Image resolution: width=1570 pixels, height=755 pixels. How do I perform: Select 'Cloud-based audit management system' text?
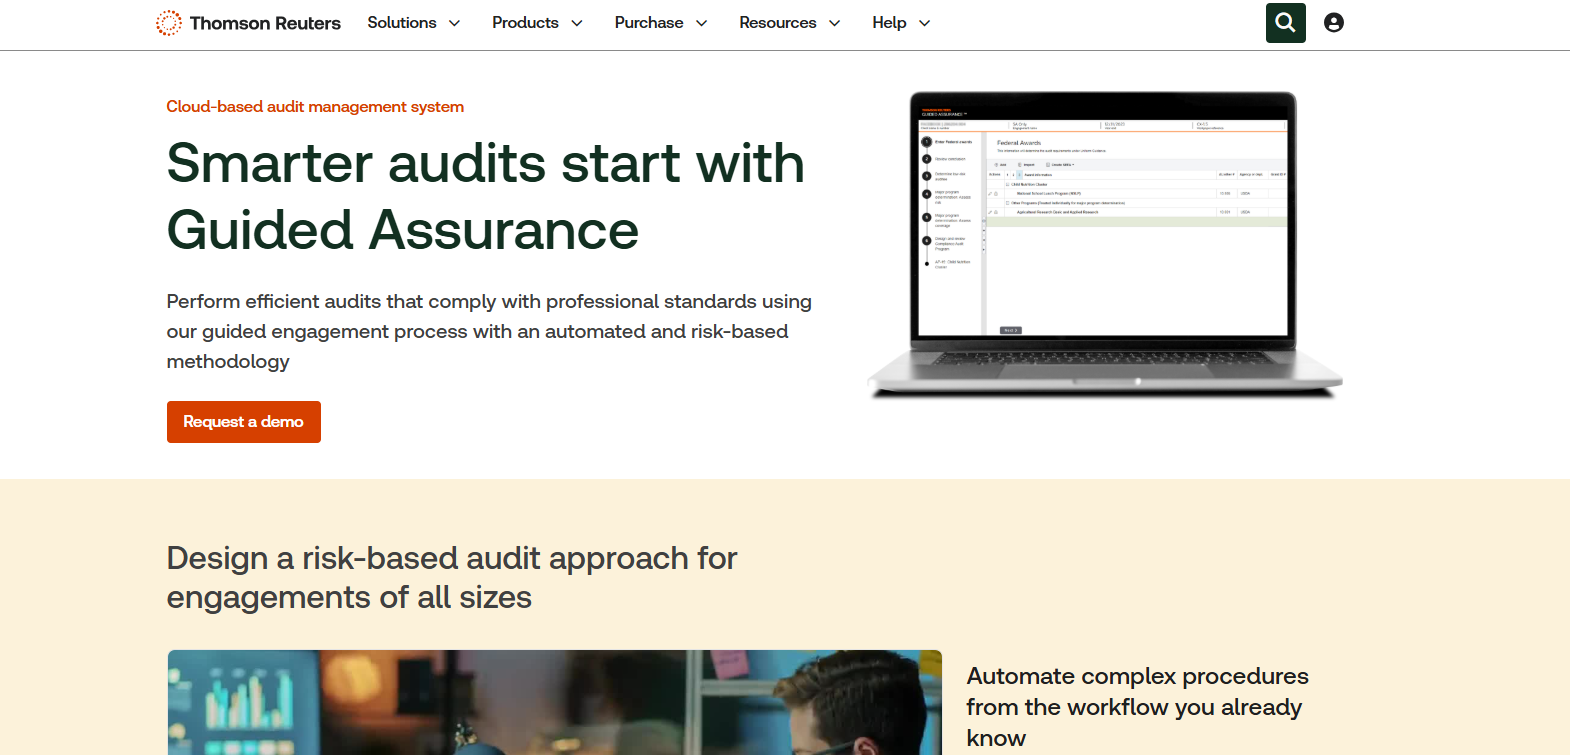pyautogui.click(x=315, y=106)
